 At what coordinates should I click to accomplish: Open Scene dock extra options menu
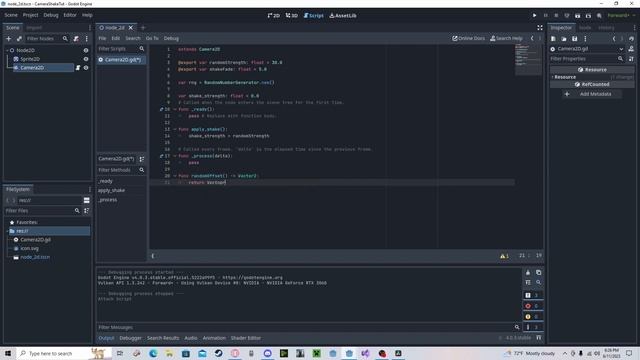[x=87, y=38]
